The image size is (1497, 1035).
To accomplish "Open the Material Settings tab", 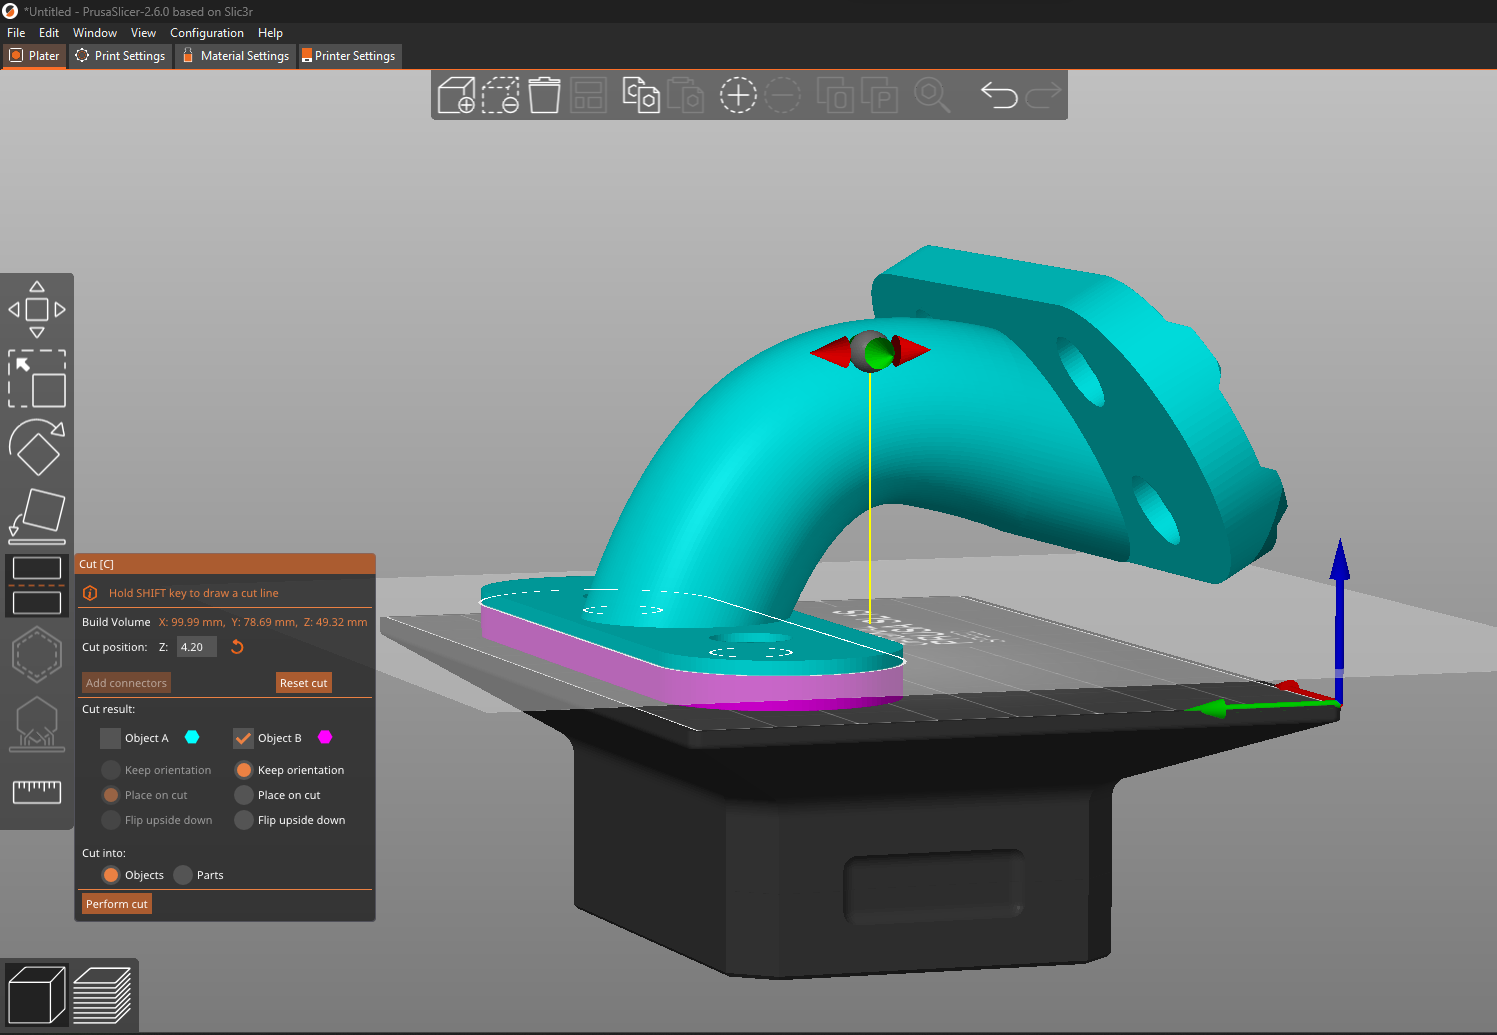I will [x=235, y=56].
